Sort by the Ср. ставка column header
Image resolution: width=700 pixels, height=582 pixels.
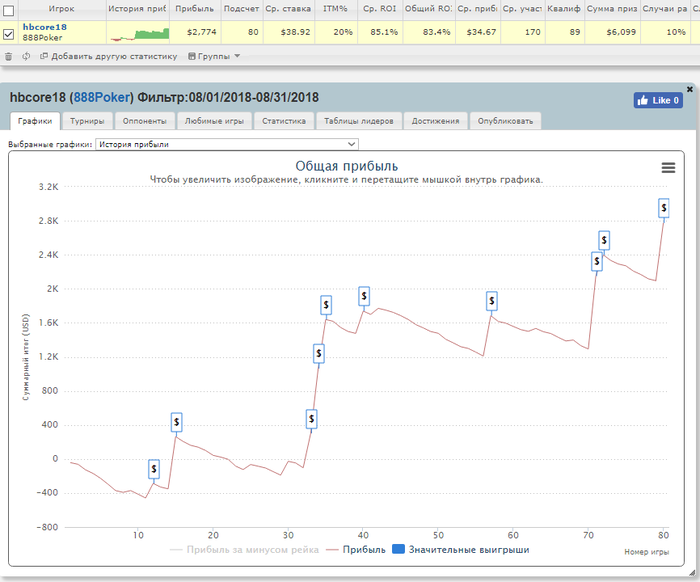coord(288,9)
